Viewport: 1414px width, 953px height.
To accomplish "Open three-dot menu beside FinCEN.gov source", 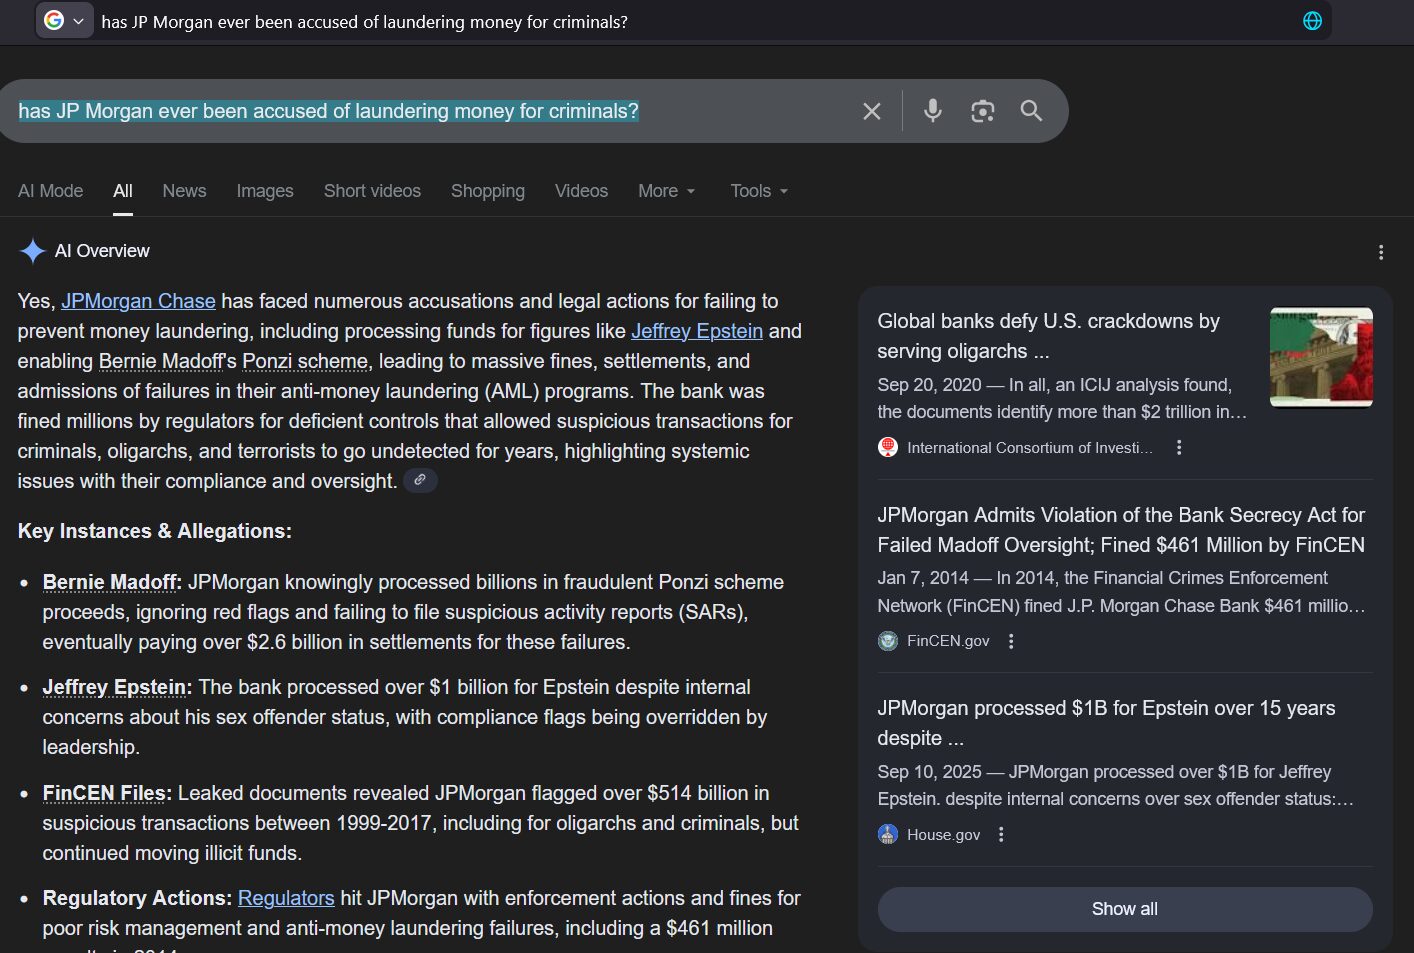I will click(x=1011, y=641).
